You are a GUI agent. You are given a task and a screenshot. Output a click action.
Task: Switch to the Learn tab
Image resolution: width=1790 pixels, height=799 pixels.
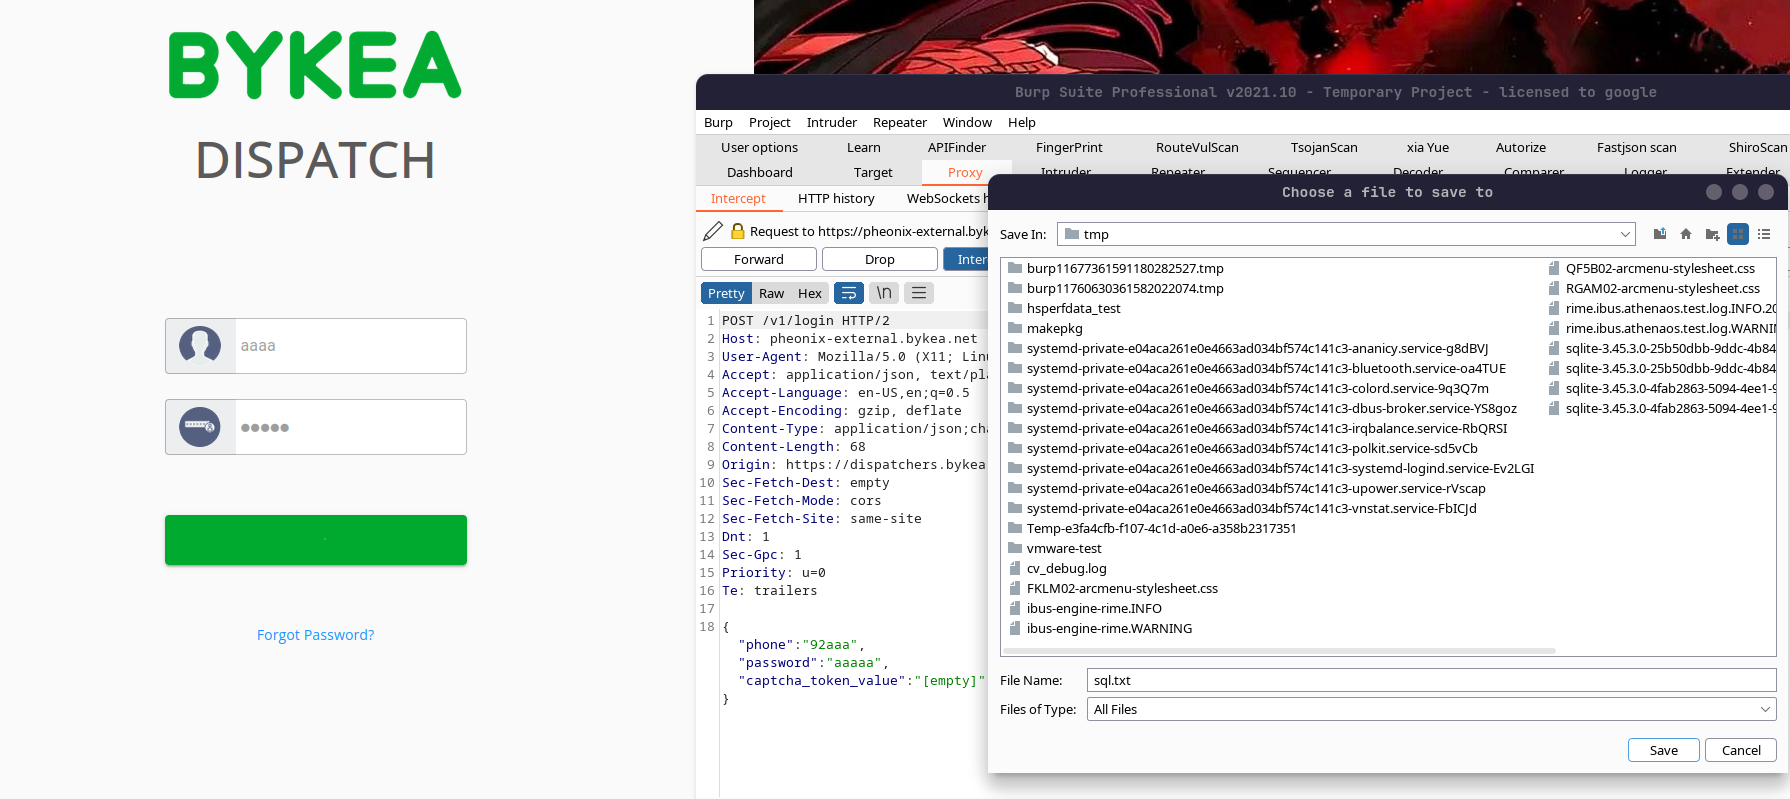click(x=864, y=147)
